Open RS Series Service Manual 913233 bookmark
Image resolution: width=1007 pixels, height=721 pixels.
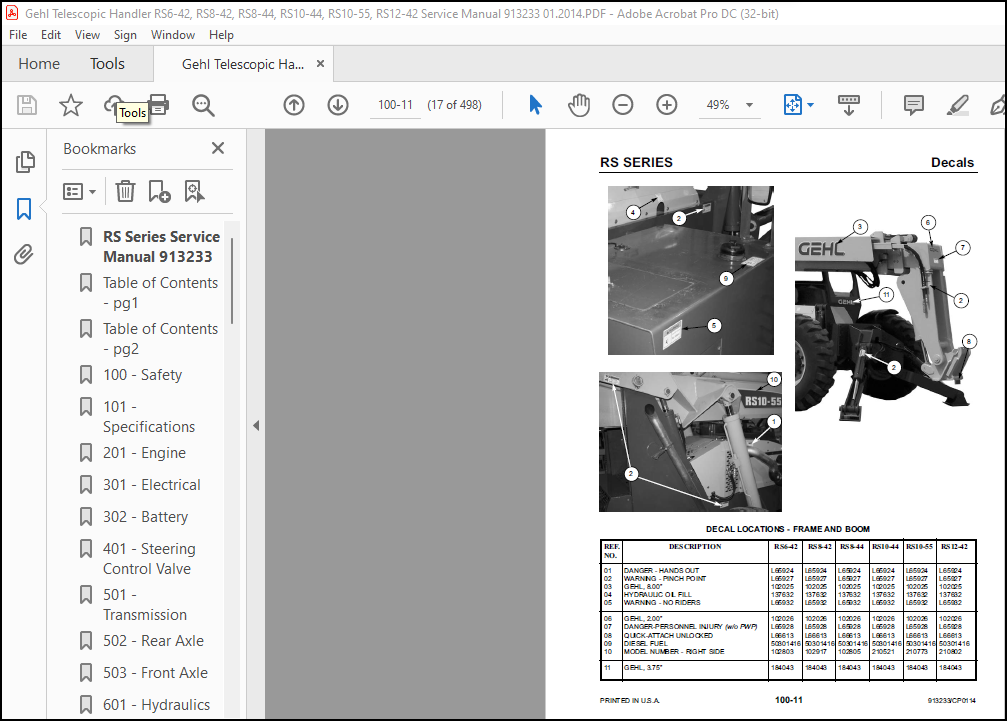pos(161,247)
